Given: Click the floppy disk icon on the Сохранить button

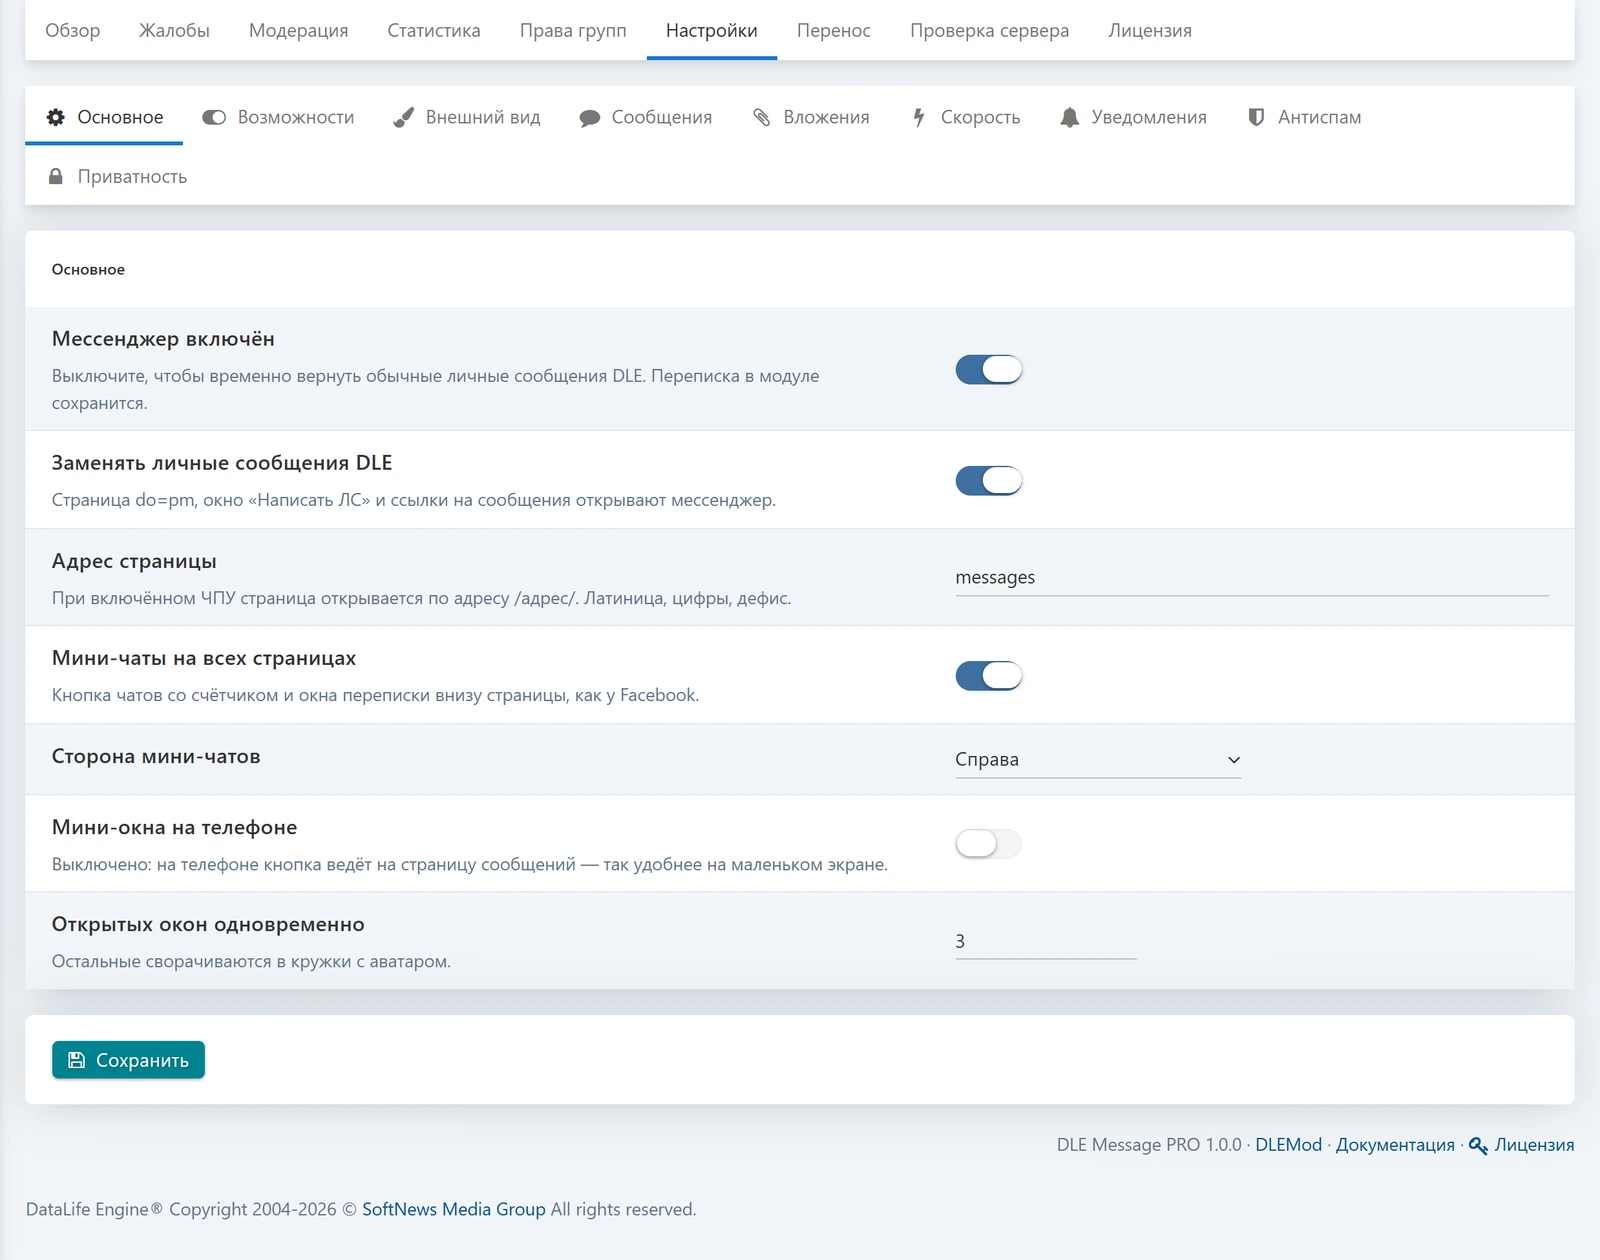Looking at the screenshot, I should (76, 1060).
